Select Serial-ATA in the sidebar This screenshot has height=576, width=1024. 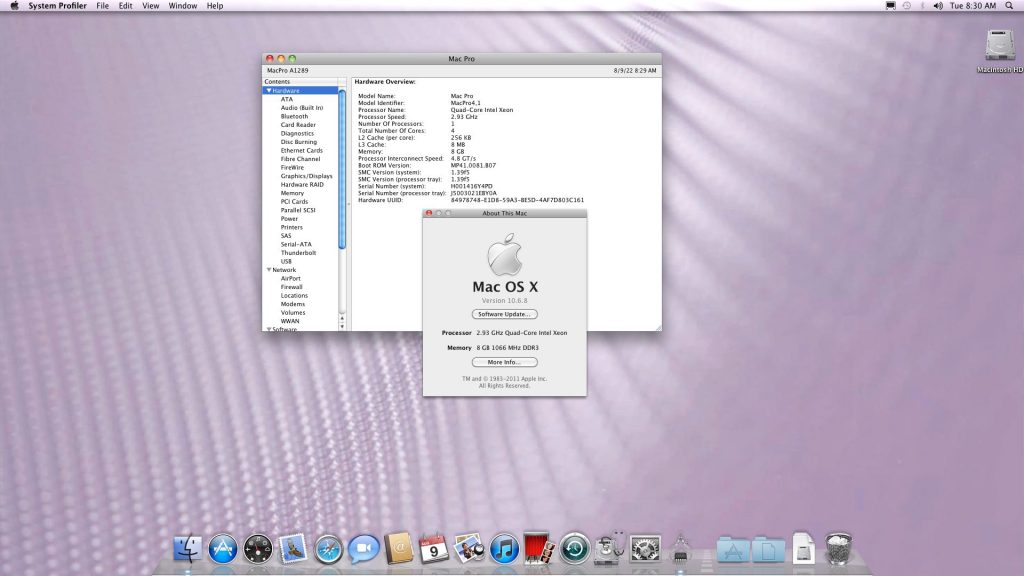296,244
